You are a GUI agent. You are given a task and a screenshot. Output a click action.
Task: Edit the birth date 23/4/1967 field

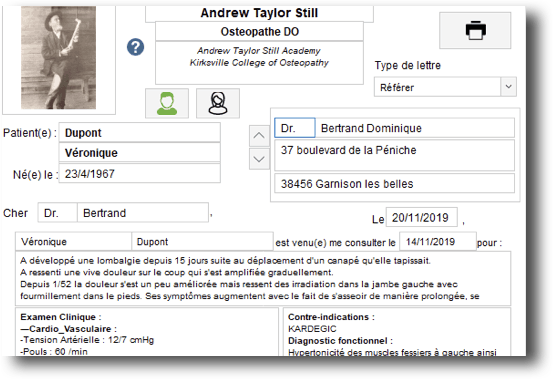[x=140, y=173]
